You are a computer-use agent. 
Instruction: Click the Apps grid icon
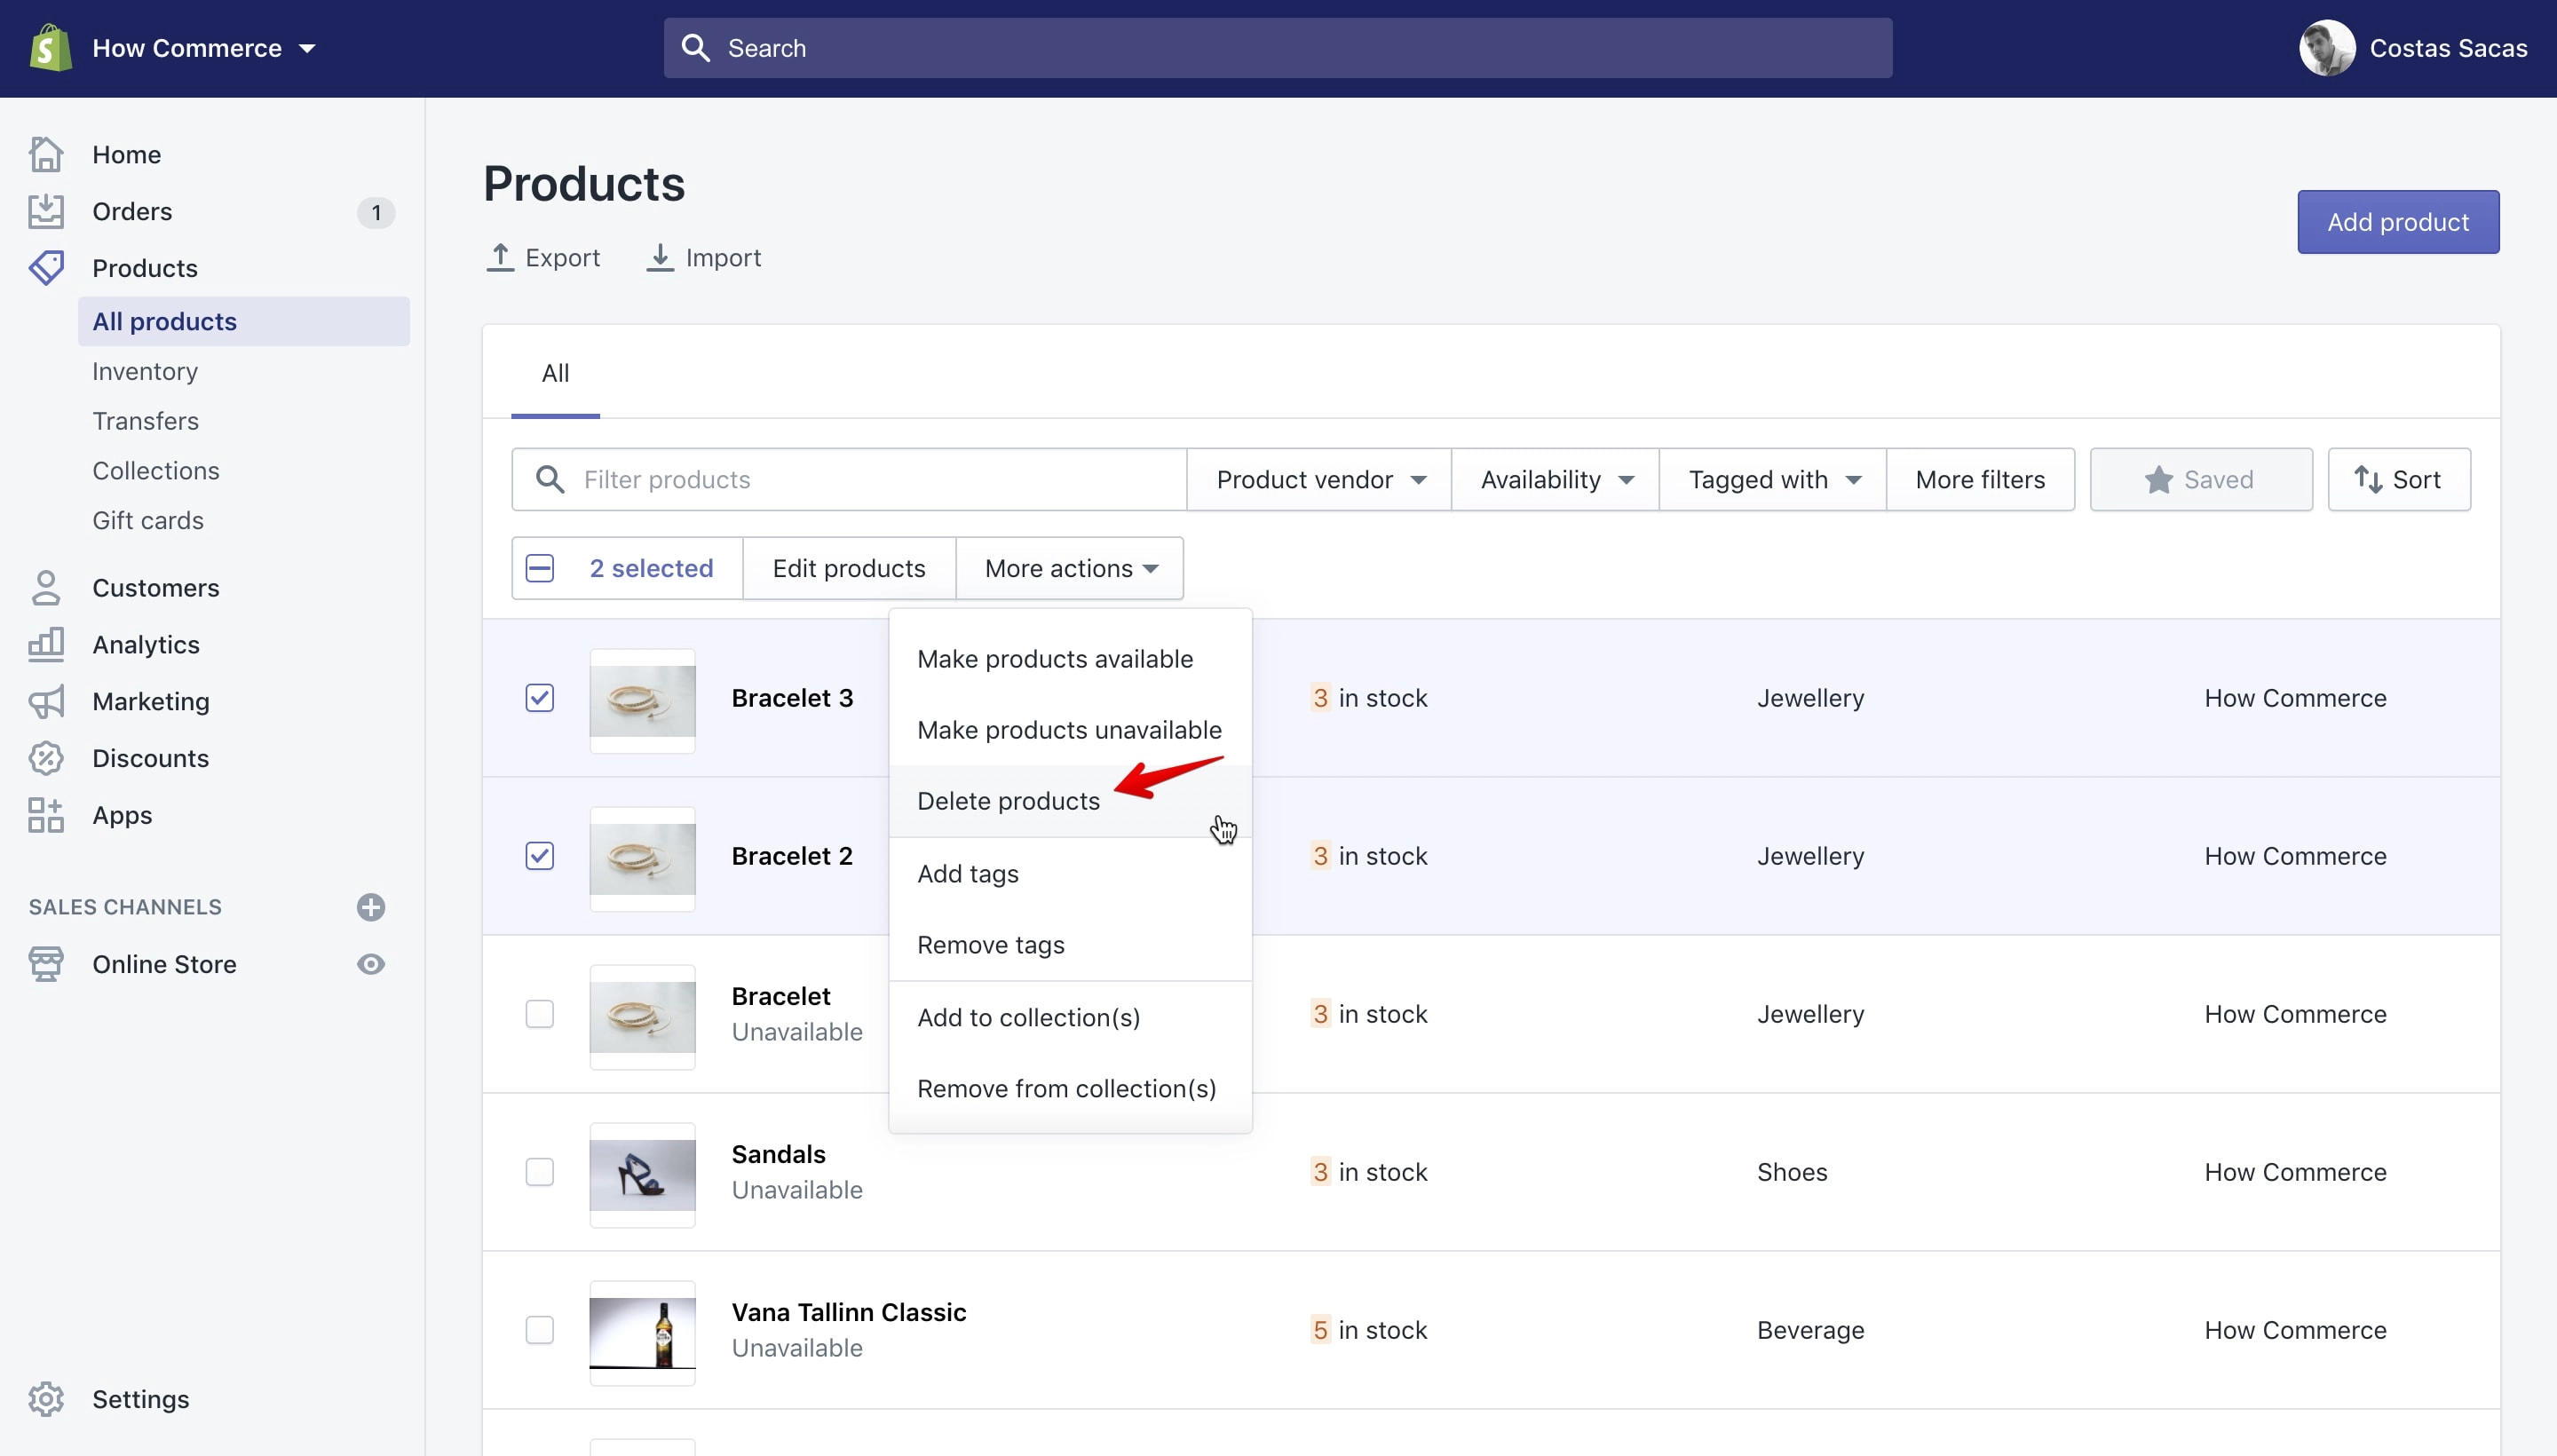[x=46, y=815]
